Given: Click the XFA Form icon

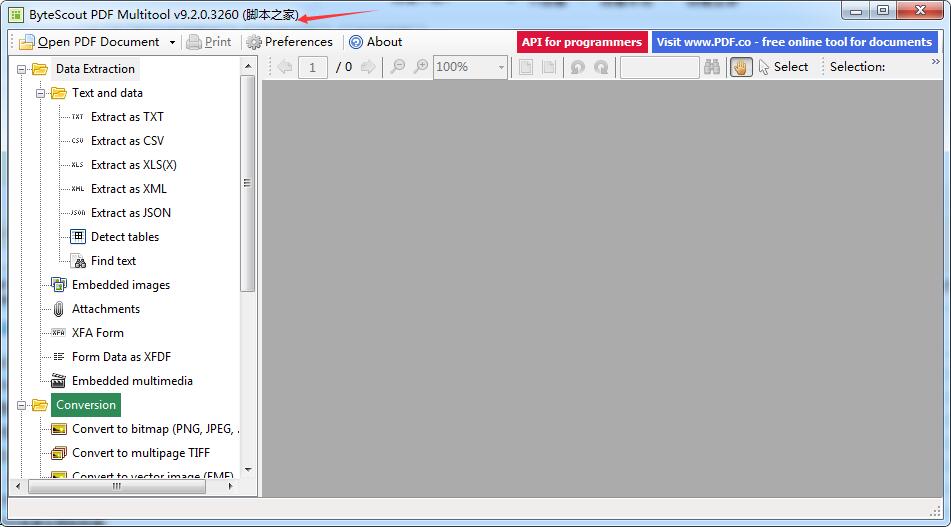Looking at the screenshot, I should [x=58, y=333].
